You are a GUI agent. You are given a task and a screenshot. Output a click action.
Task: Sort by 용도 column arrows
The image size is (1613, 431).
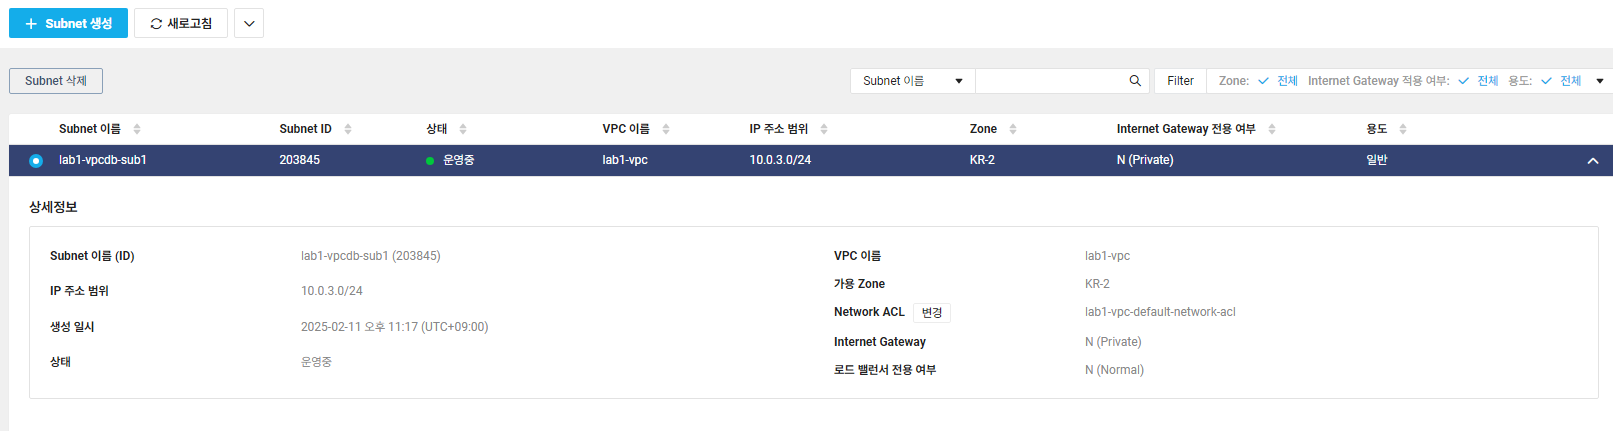coord(1403,129)
